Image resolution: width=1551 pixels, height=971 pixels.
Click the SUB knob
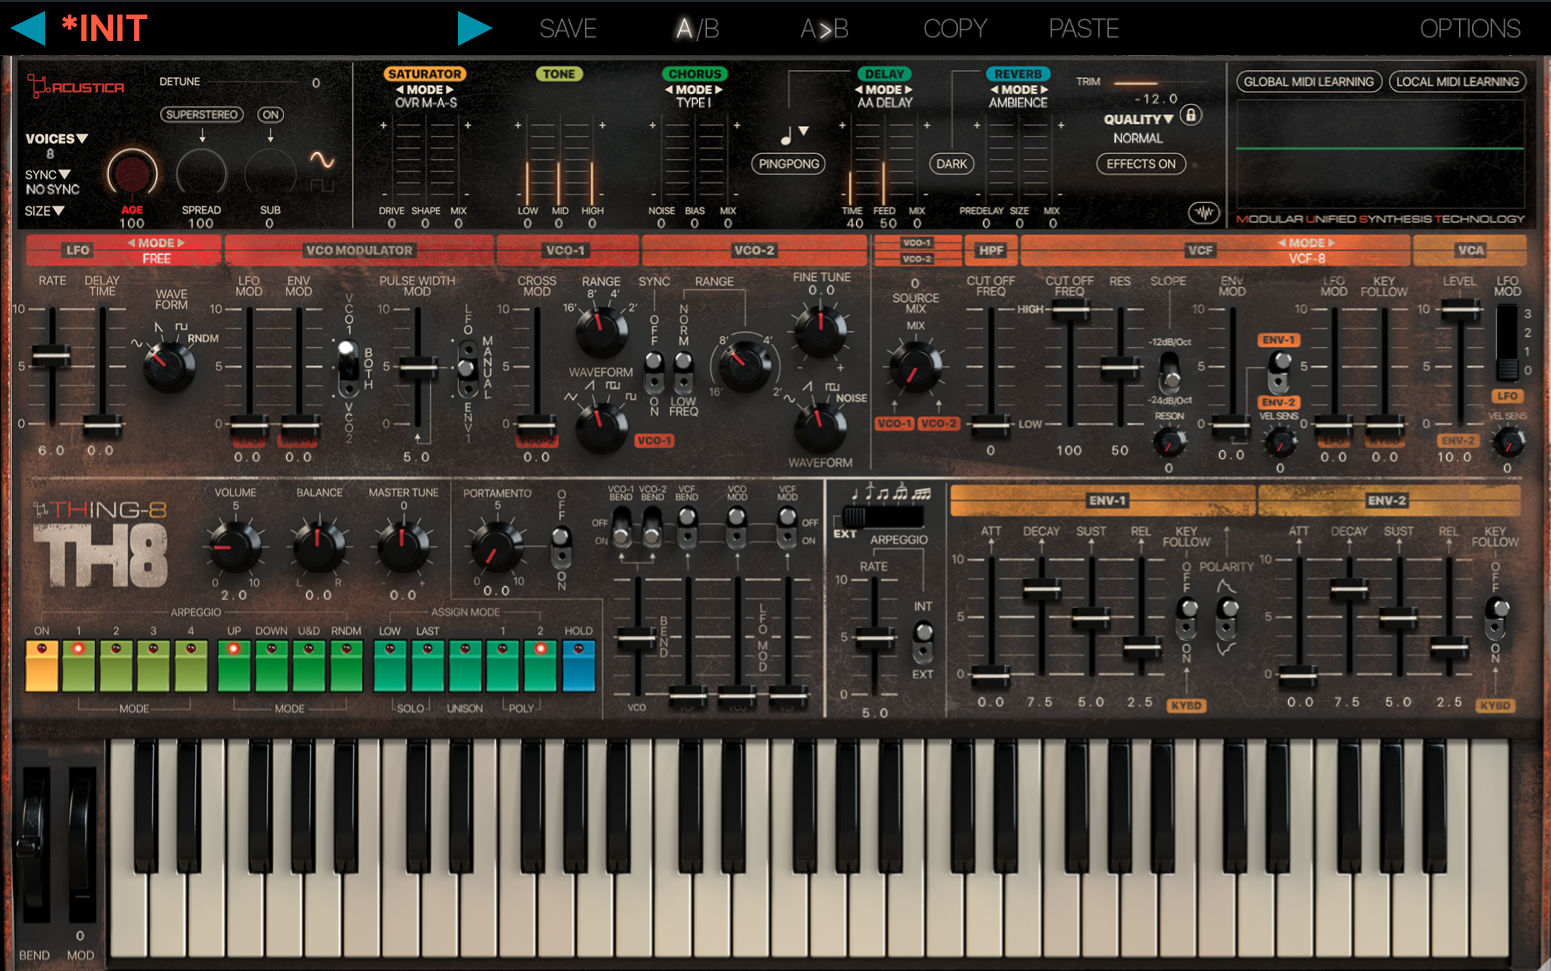pos(270,174)
